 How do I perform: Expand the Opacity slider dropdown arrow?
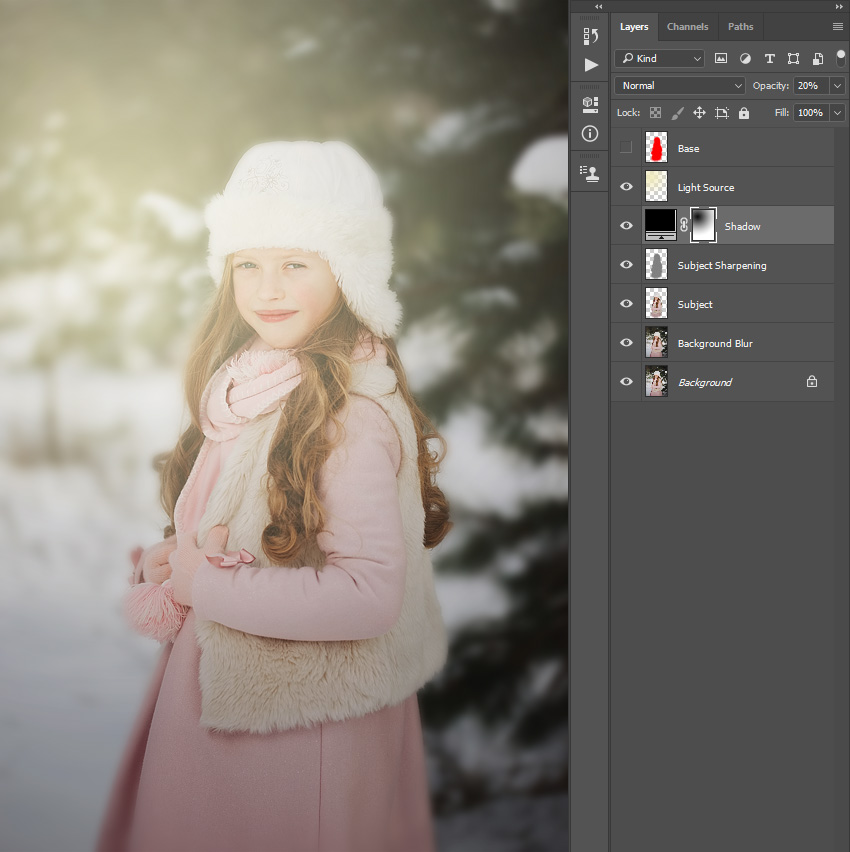838,86
